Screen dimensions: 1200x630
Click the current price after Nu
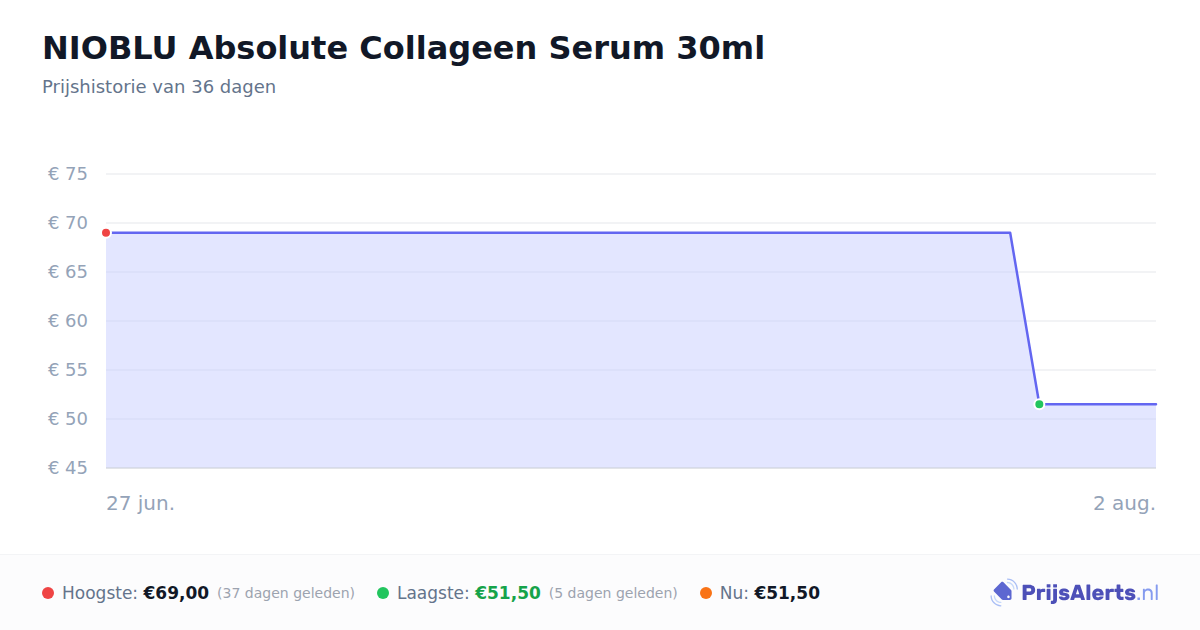point(787,593)
